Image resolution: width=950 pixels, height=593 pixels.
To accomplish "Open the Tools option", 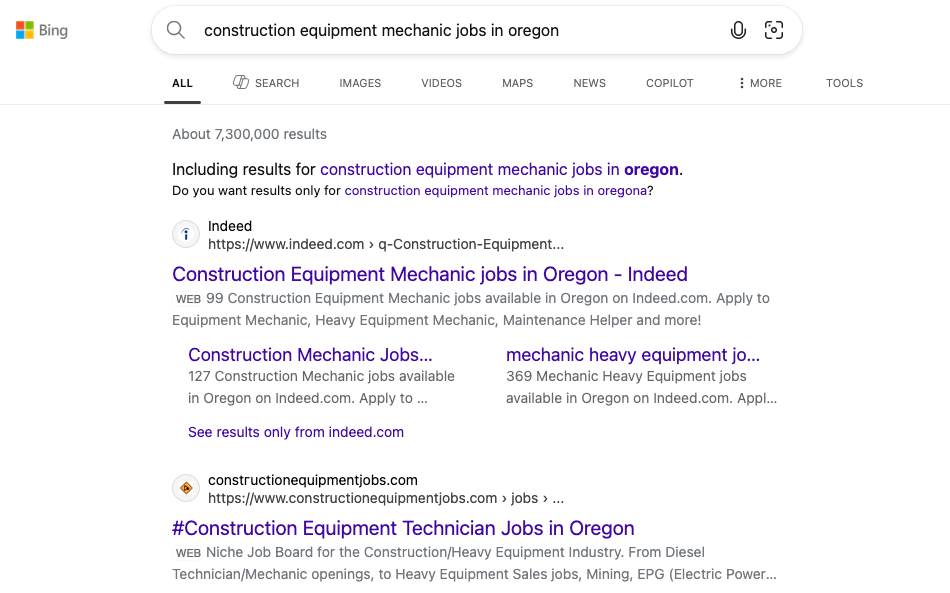I will (x=844, y=83).
